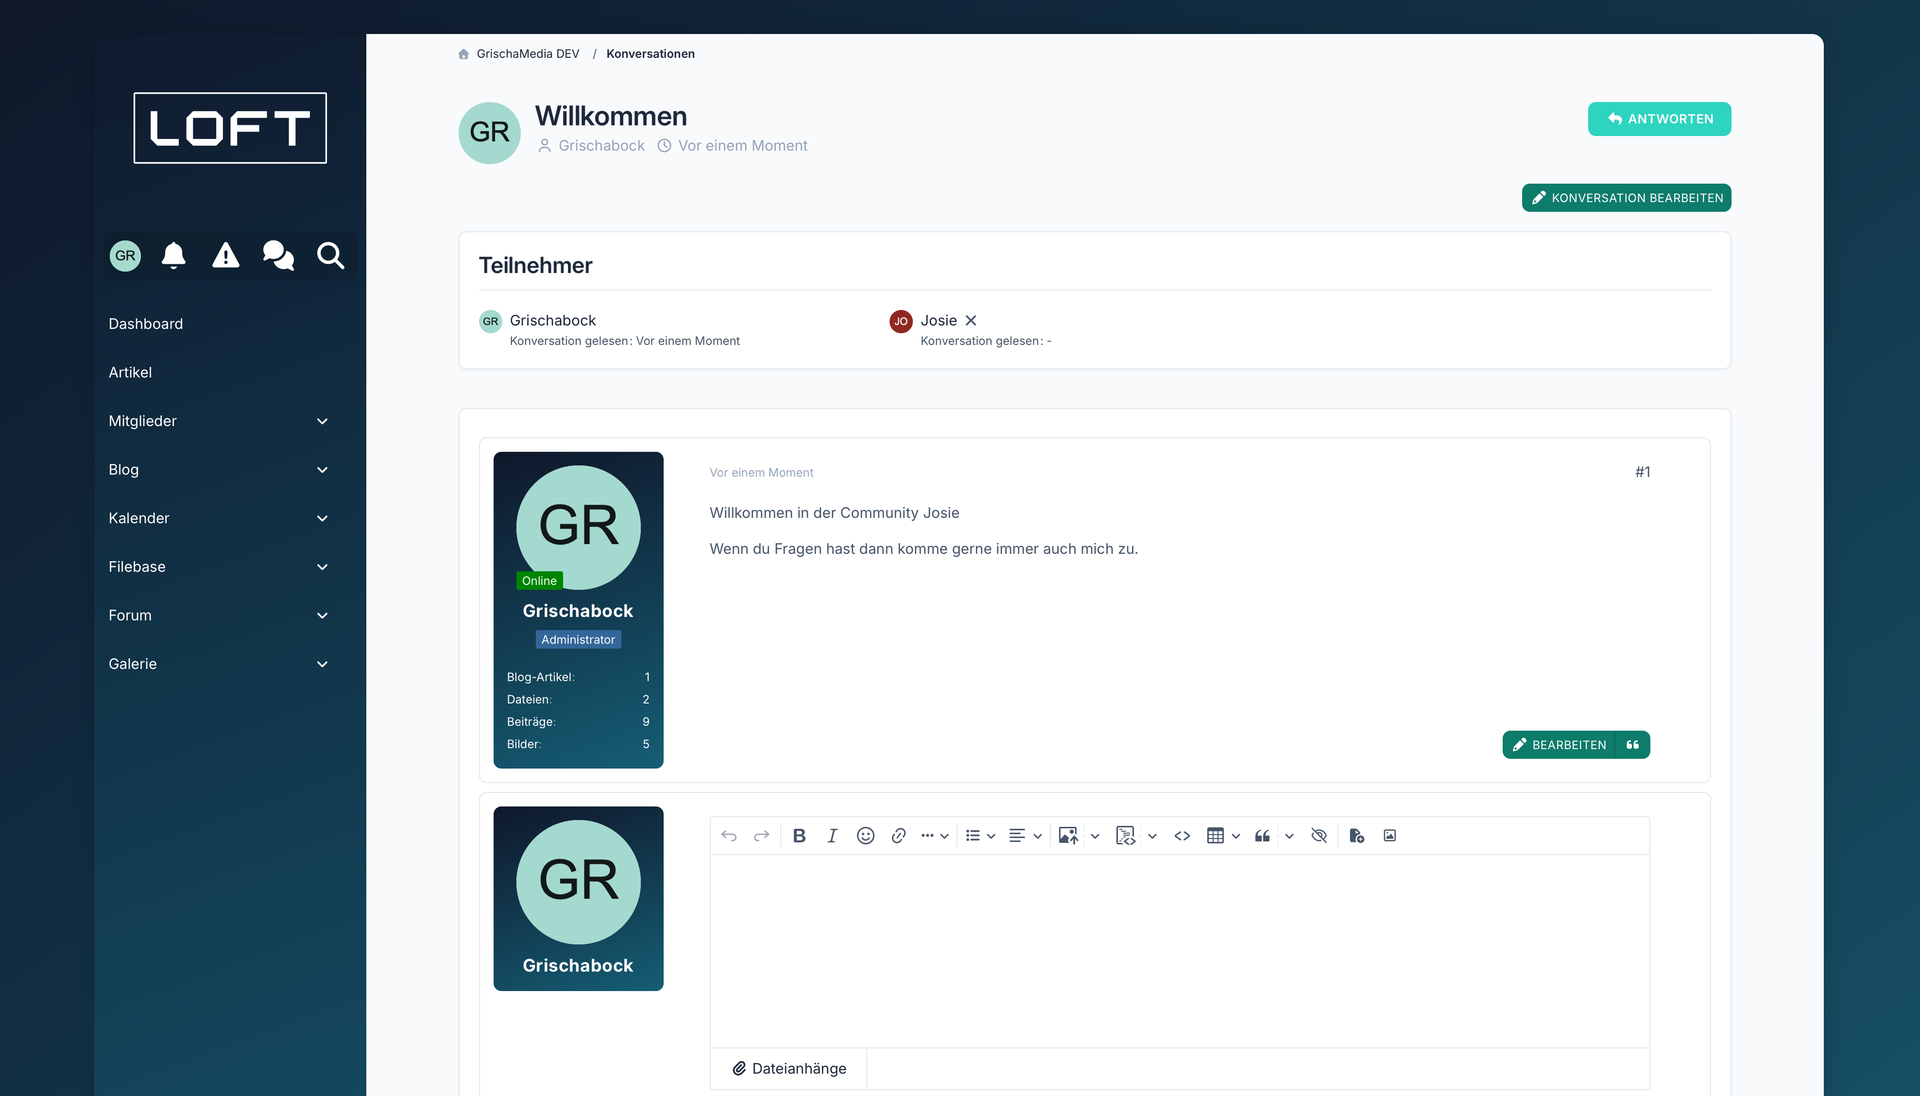This screenshot has height=1096, width=1920.
Task: Insert a link in the editor
Action: click(x=898, y=836)
